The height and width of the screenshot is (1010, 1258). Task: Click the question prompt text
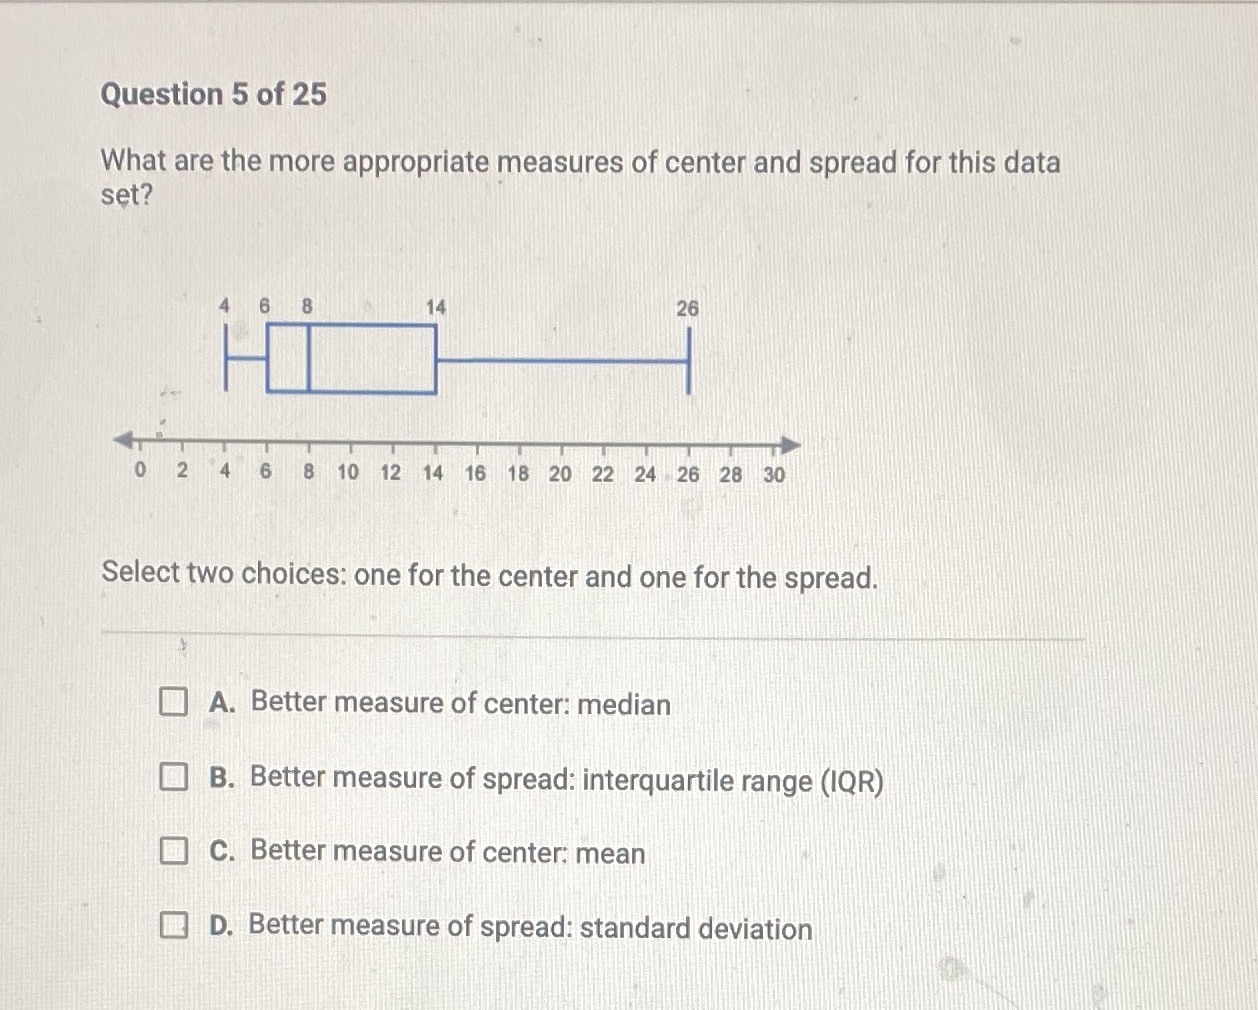pyautogui.click(x=581, y=162)
